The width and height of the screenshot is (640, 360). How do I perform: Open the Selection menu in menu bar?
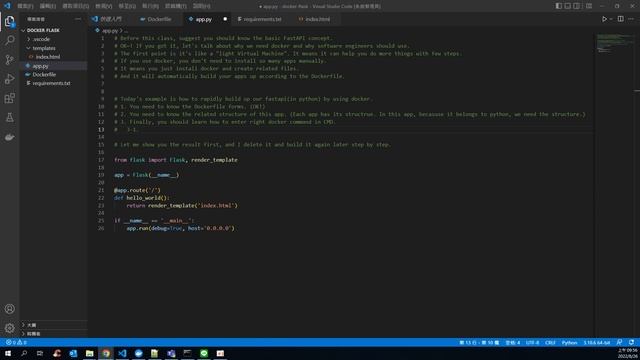tap(76, 6)
